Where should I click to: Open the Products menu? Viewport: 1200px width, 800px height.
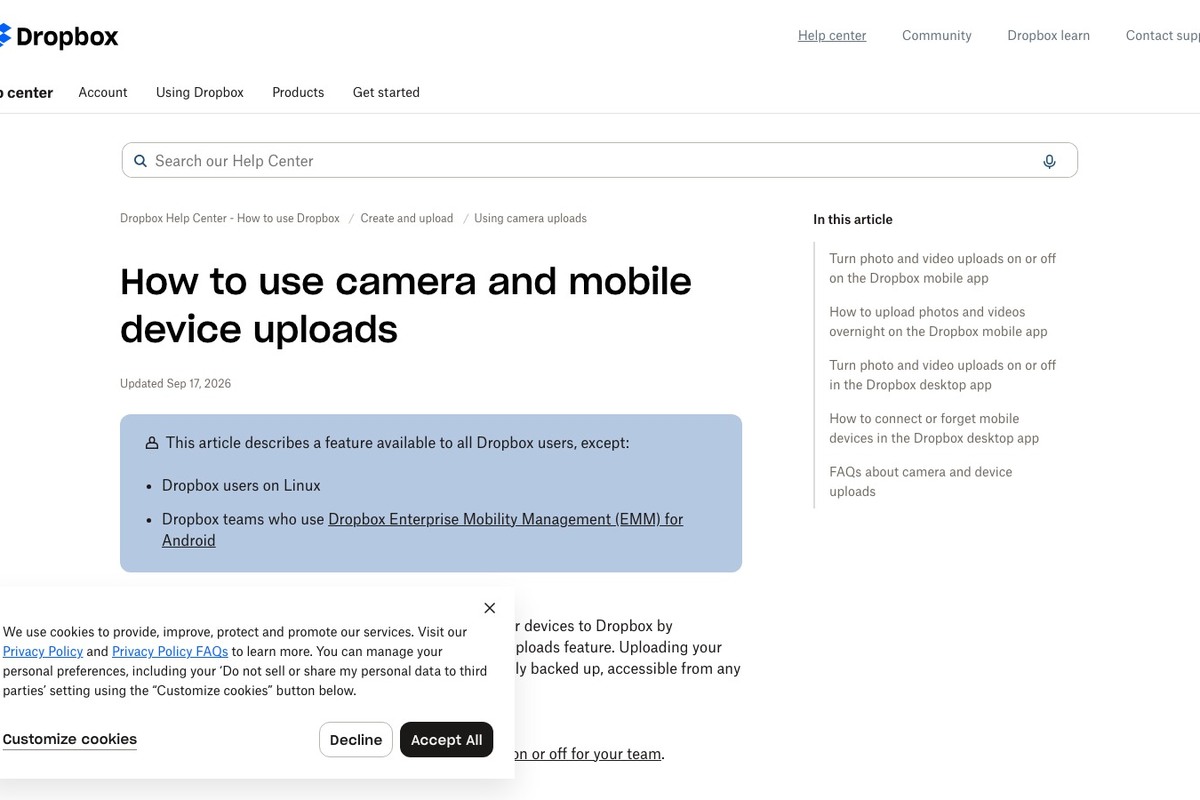[298, 92]
